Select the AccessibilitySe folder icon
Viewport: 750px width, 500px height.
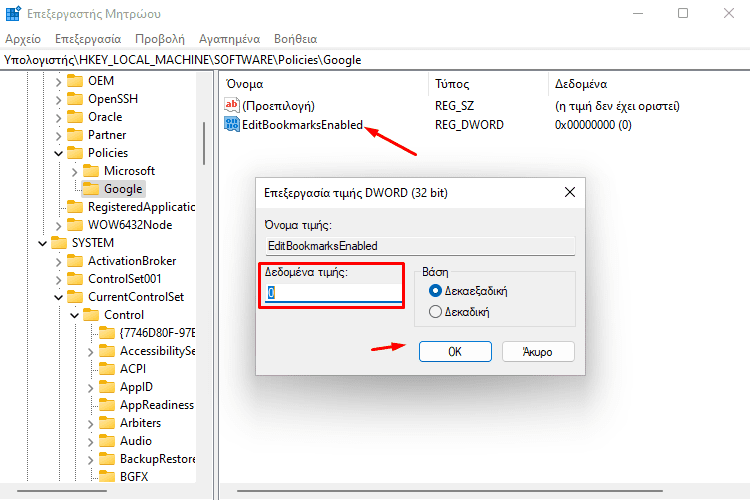(107, 351)
